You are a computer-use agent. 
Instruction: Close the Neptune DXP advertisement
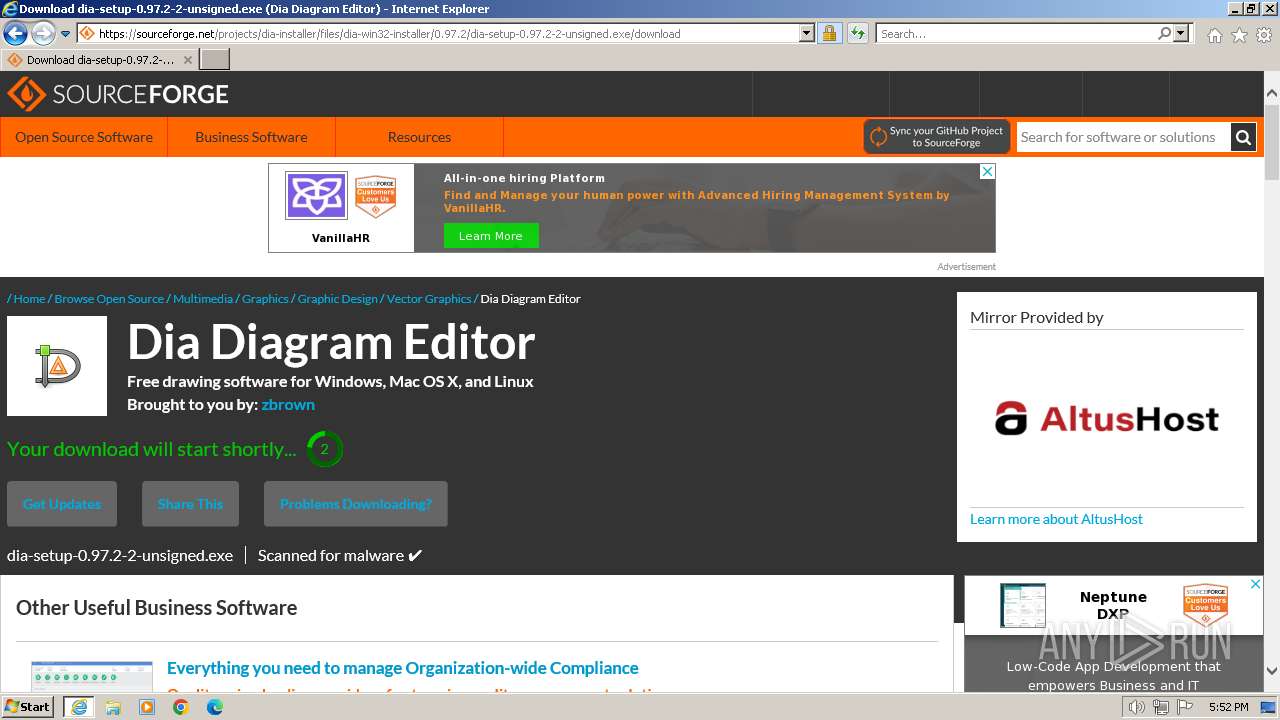pos(1256,584)
